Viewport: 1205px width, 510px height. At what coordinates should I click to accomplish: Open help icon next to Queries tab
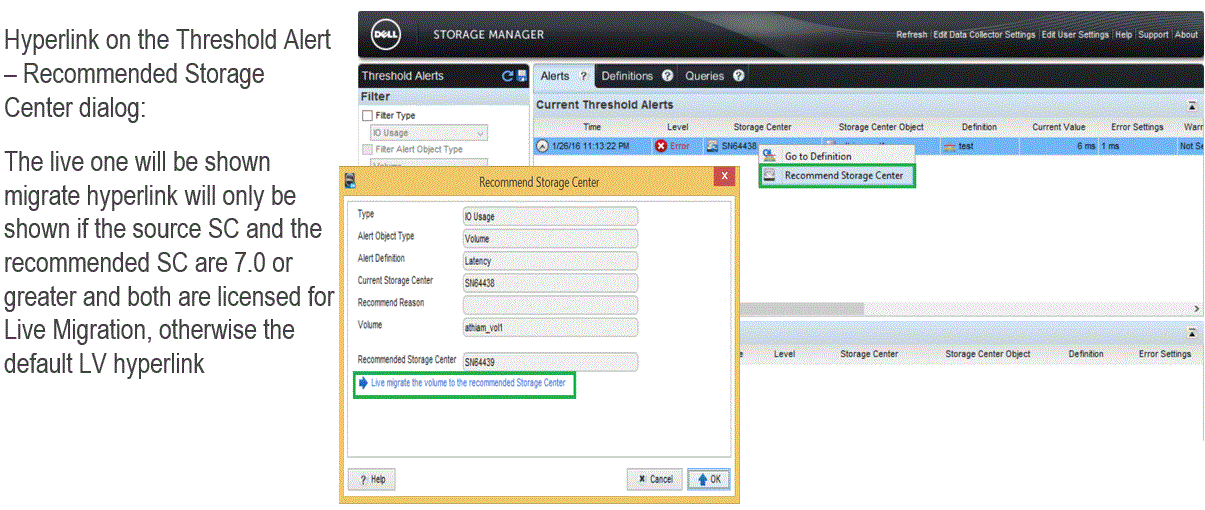click(738, 76)
